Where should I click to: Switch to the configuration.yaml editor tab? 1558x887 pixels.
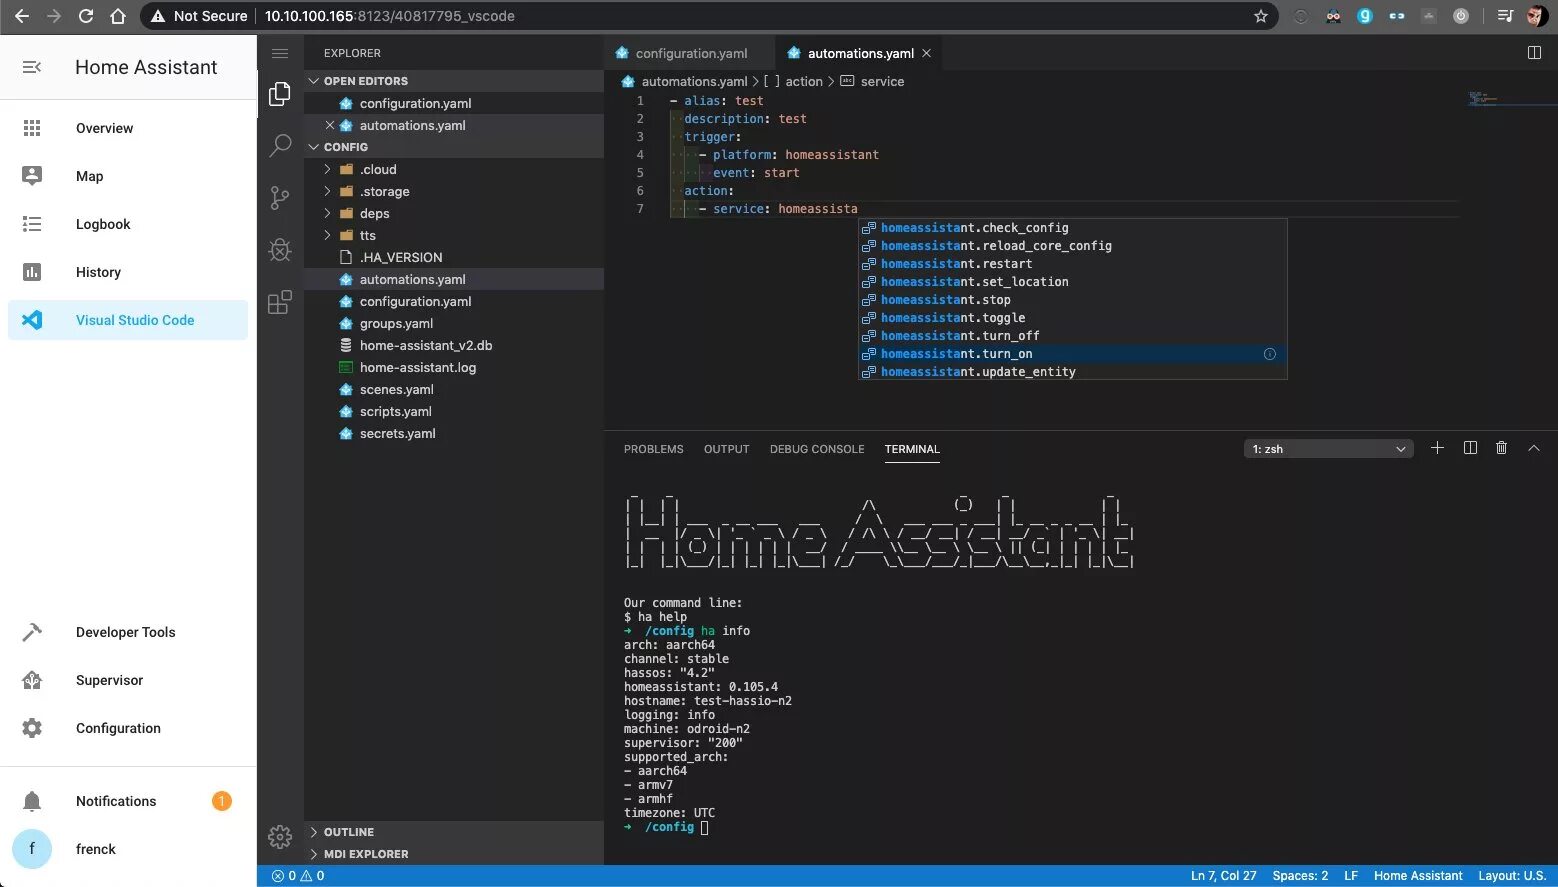690,53
